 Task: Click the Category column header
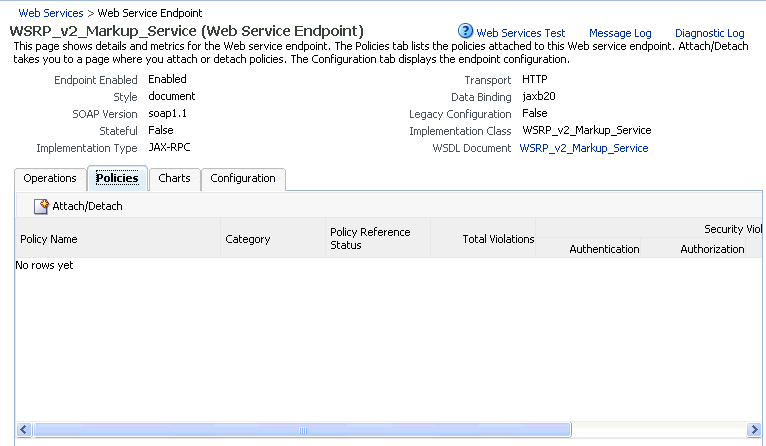point(273,239)
